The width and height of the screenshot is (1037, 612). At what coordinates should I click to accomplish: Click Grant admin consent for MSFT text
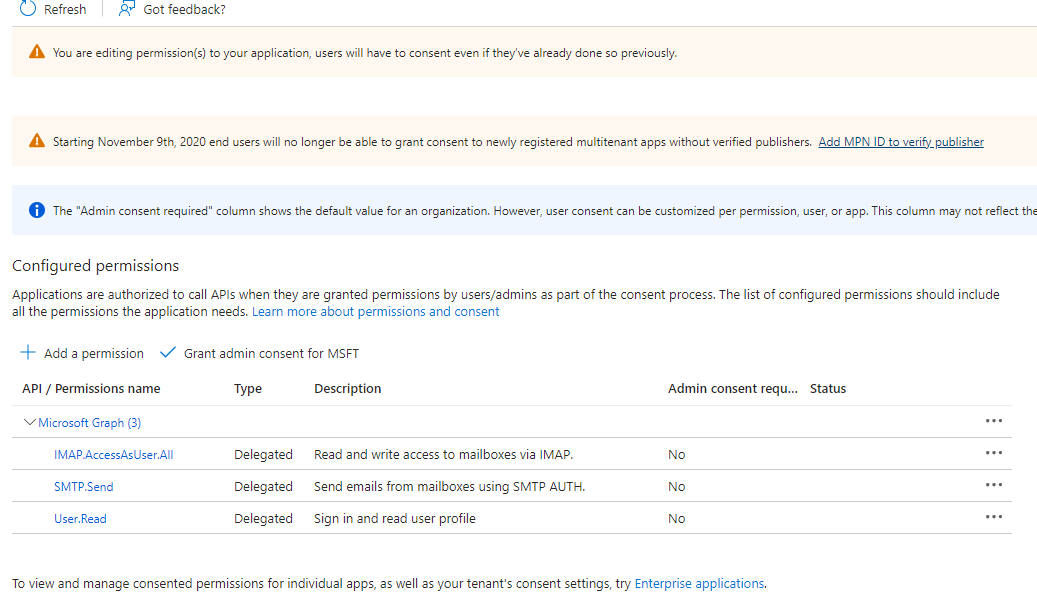coord(271,353)
